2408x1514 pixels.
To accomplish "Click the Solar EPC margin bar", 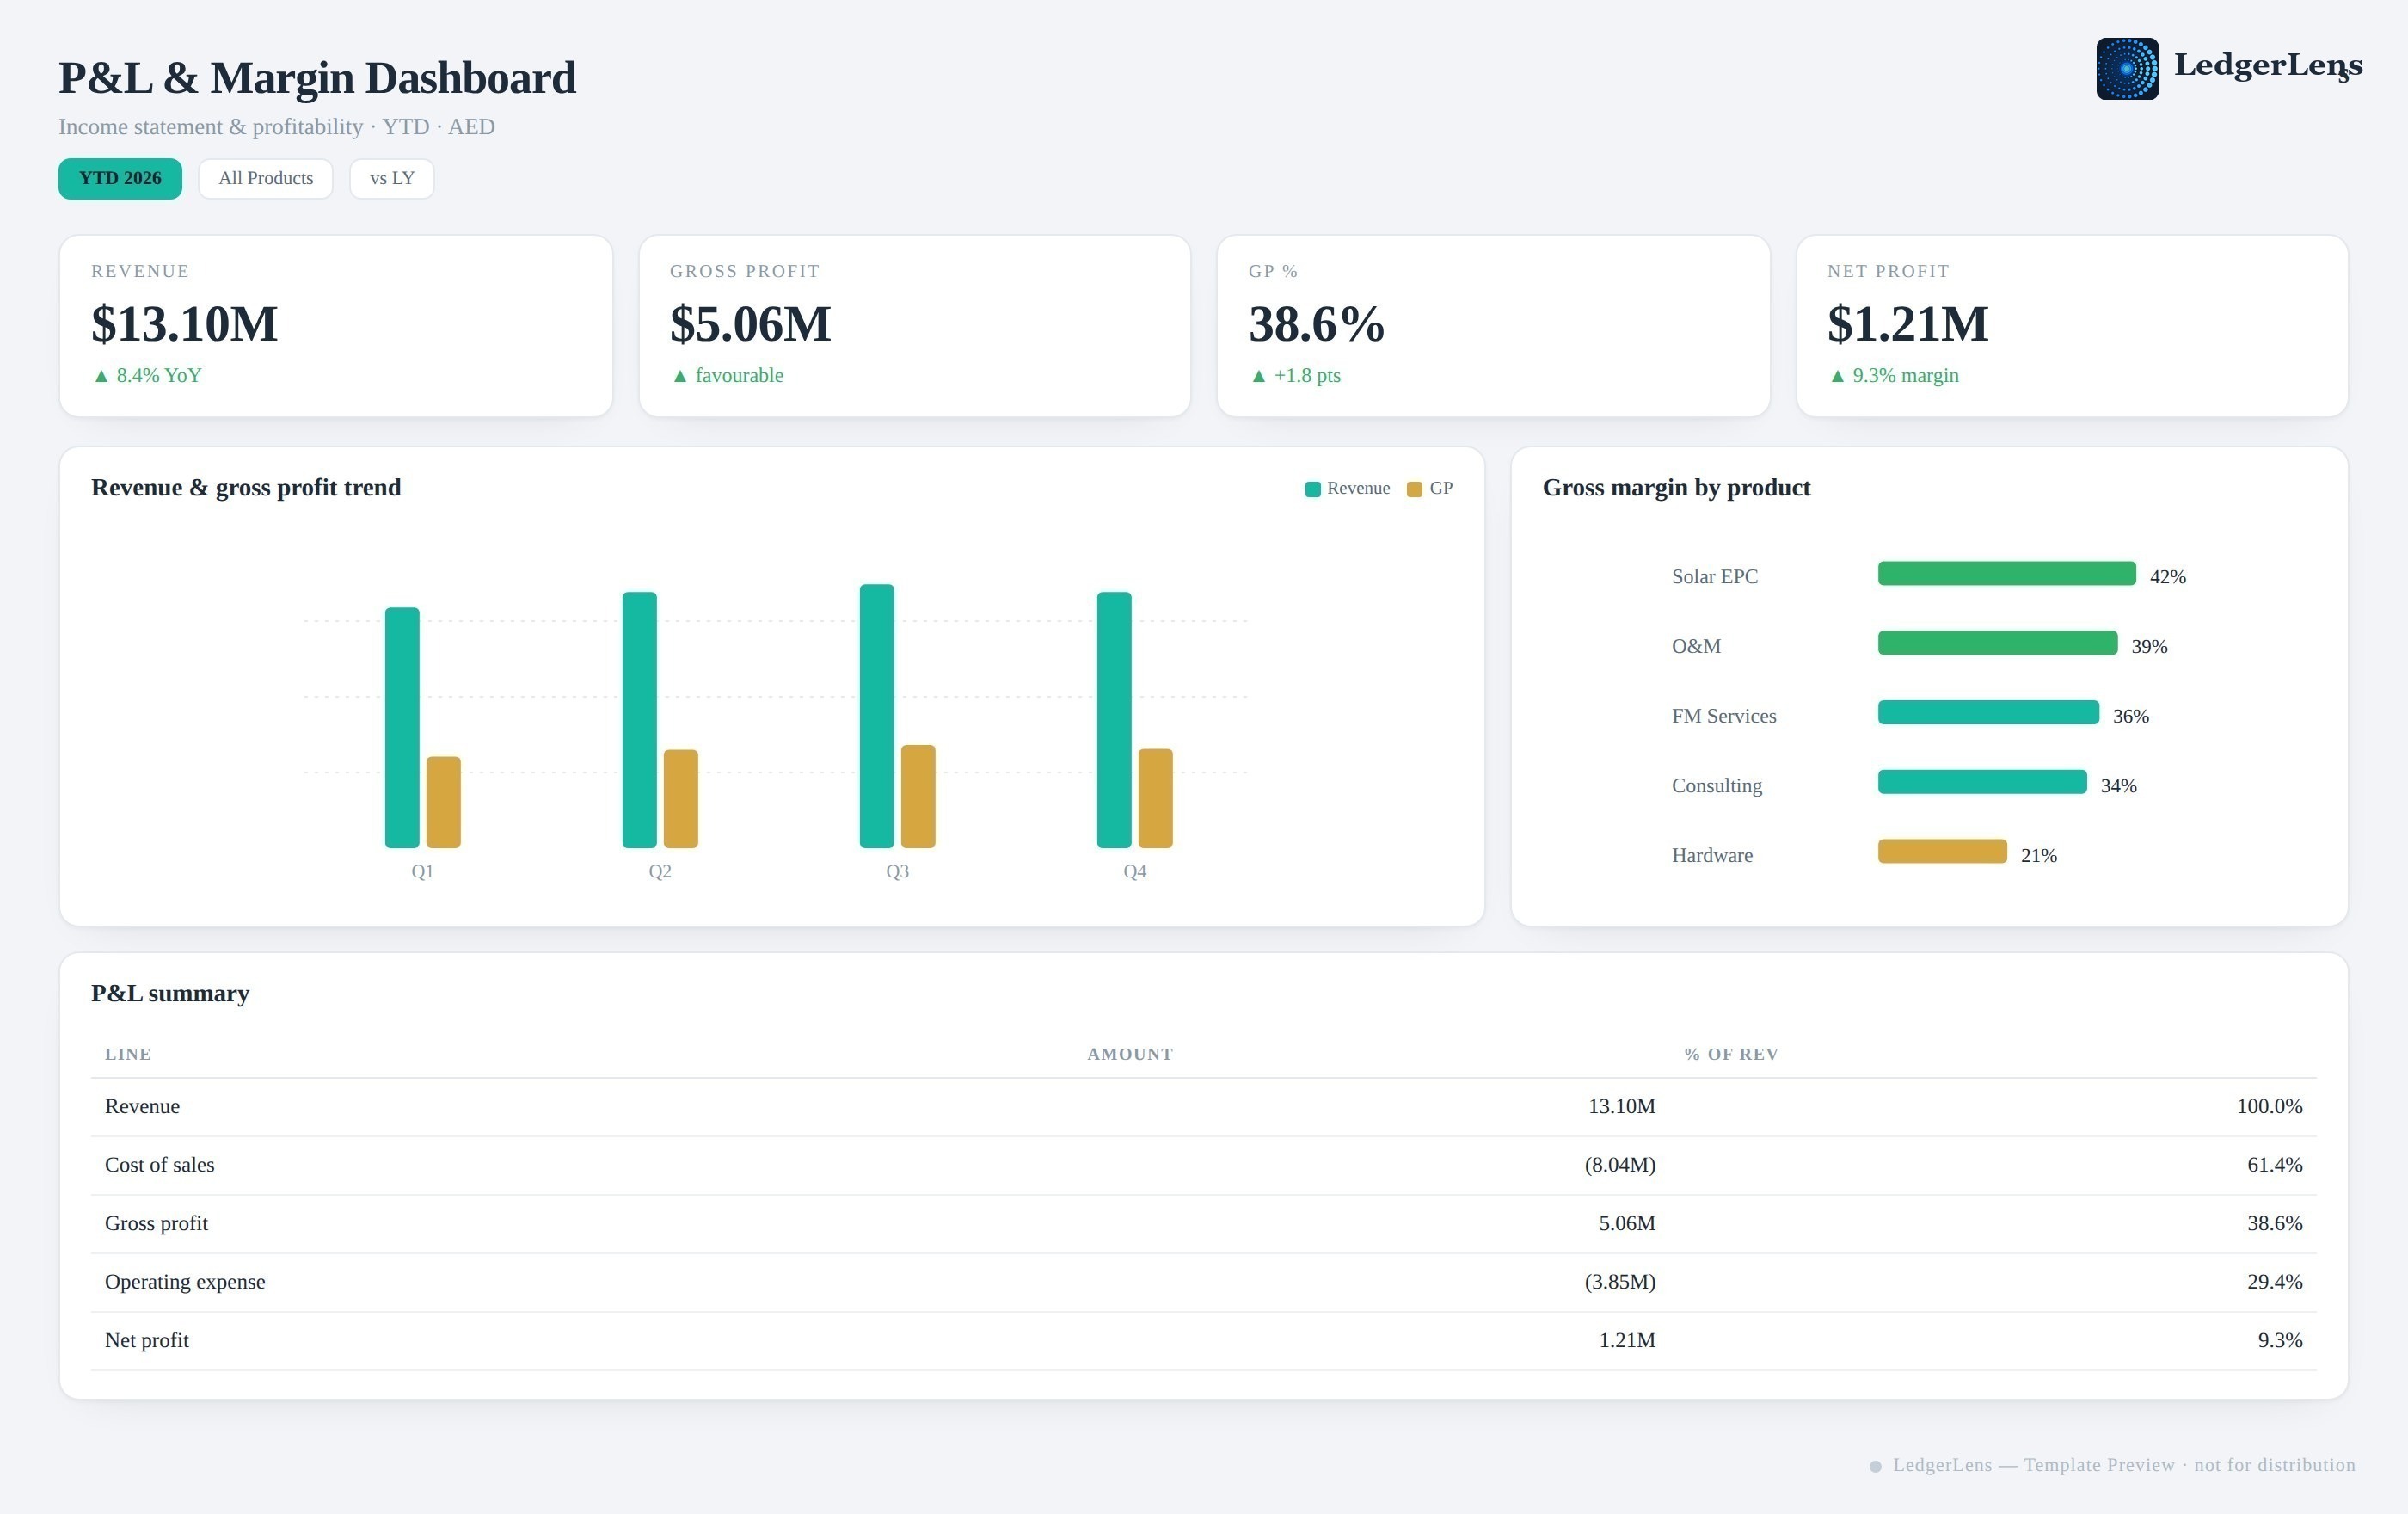I will coord(2007,573).
